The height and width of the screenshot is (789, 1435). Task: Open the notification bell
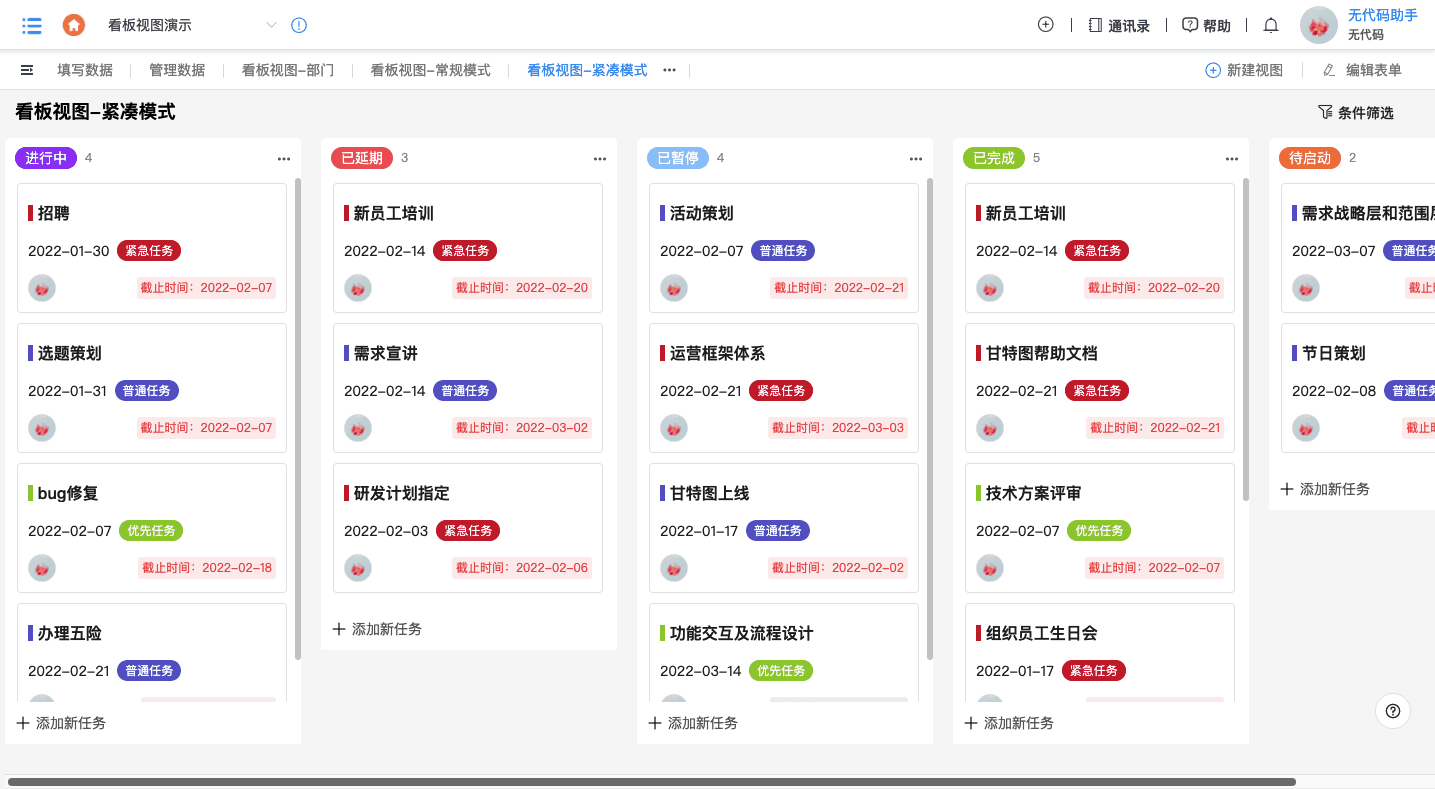[x=1271, y=25]
